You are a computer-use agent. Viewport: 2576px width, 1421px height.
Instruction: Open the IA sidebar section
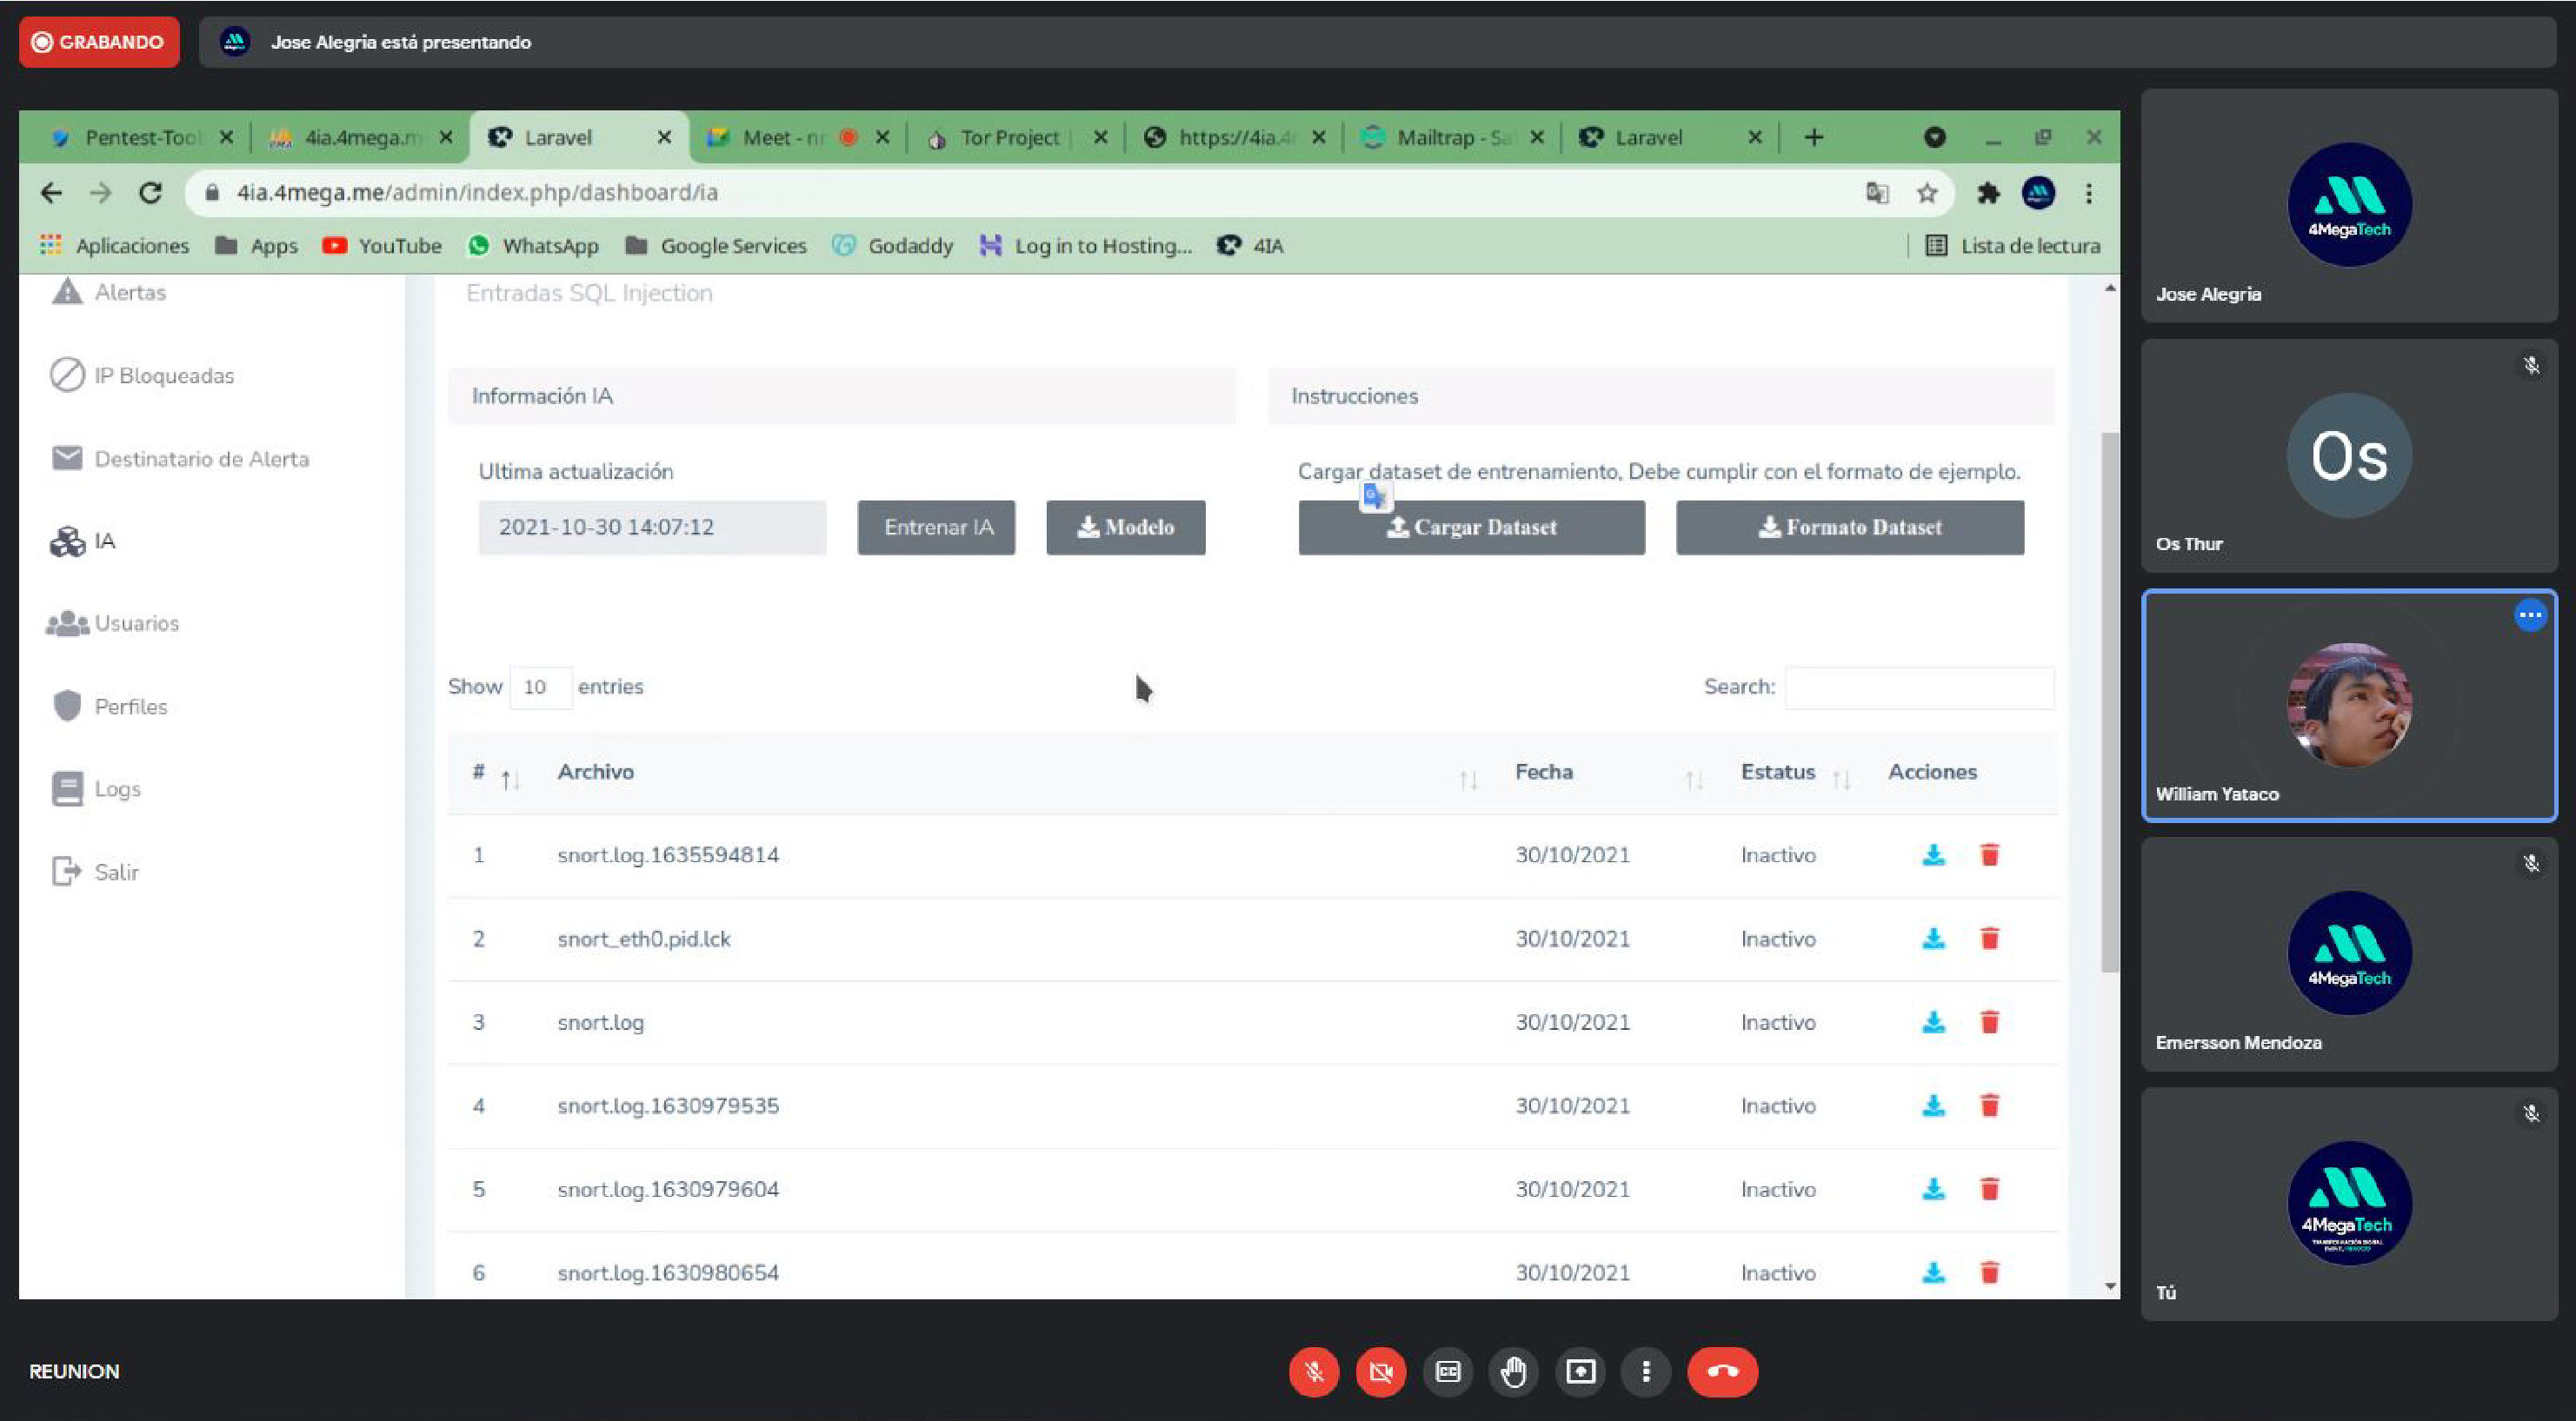pos(104,541)
